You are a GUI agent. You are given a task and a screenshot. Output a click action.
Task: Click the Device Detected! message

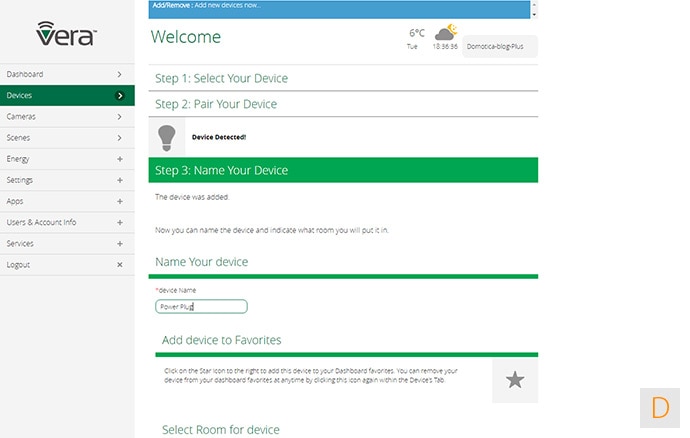(219, 137)
